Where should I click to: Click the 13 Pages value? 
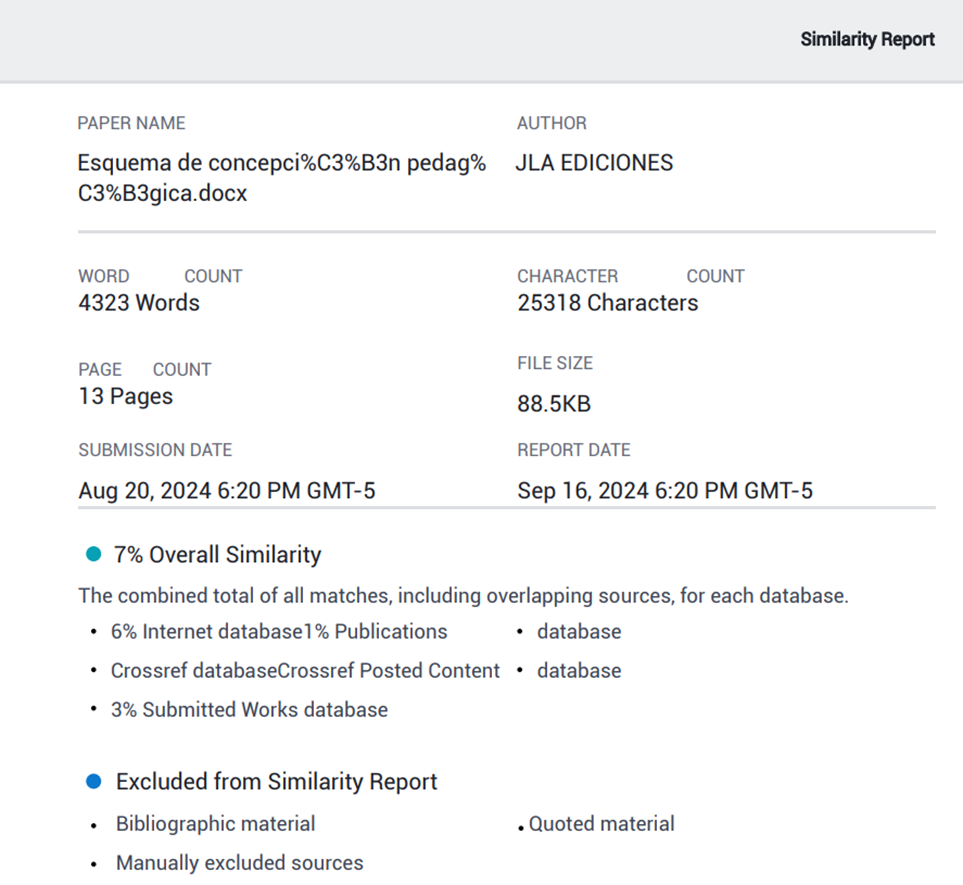pyautogui.click(x=125, y=396)
